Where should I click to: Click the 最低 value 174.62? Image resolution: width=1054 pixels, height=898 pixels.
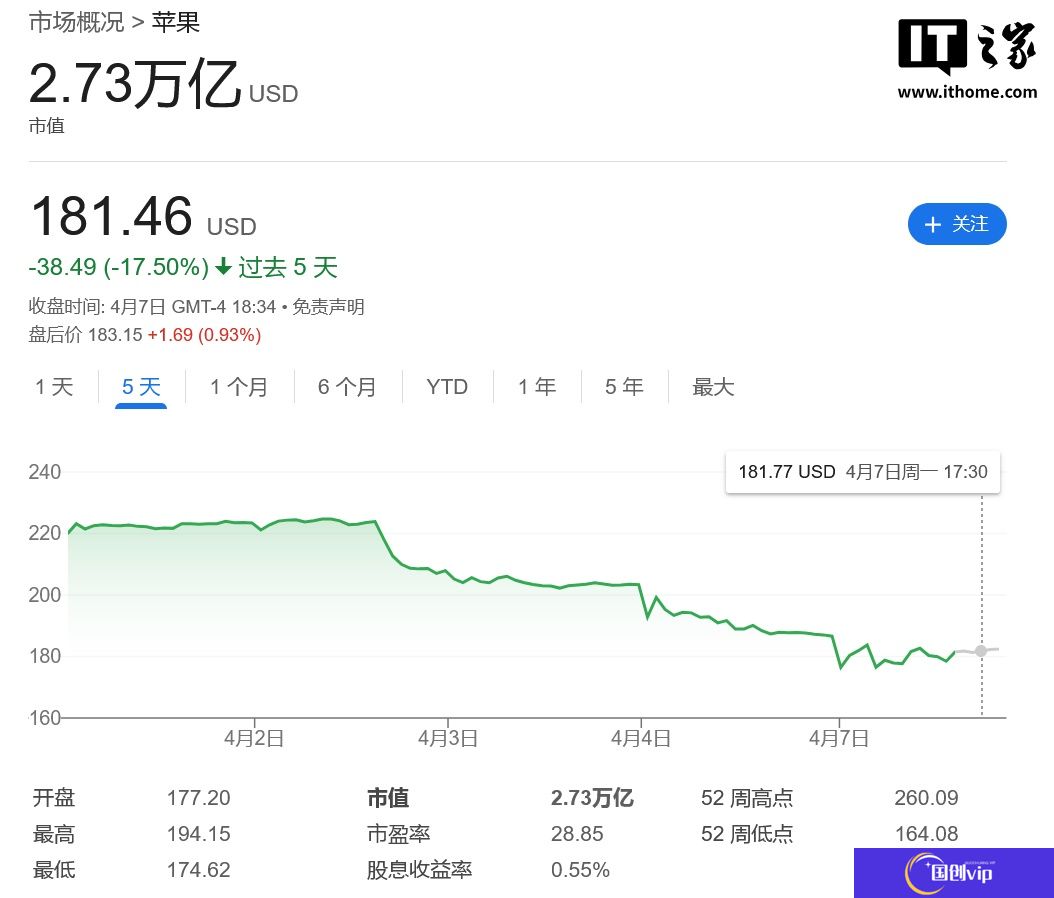pos(198,870)
